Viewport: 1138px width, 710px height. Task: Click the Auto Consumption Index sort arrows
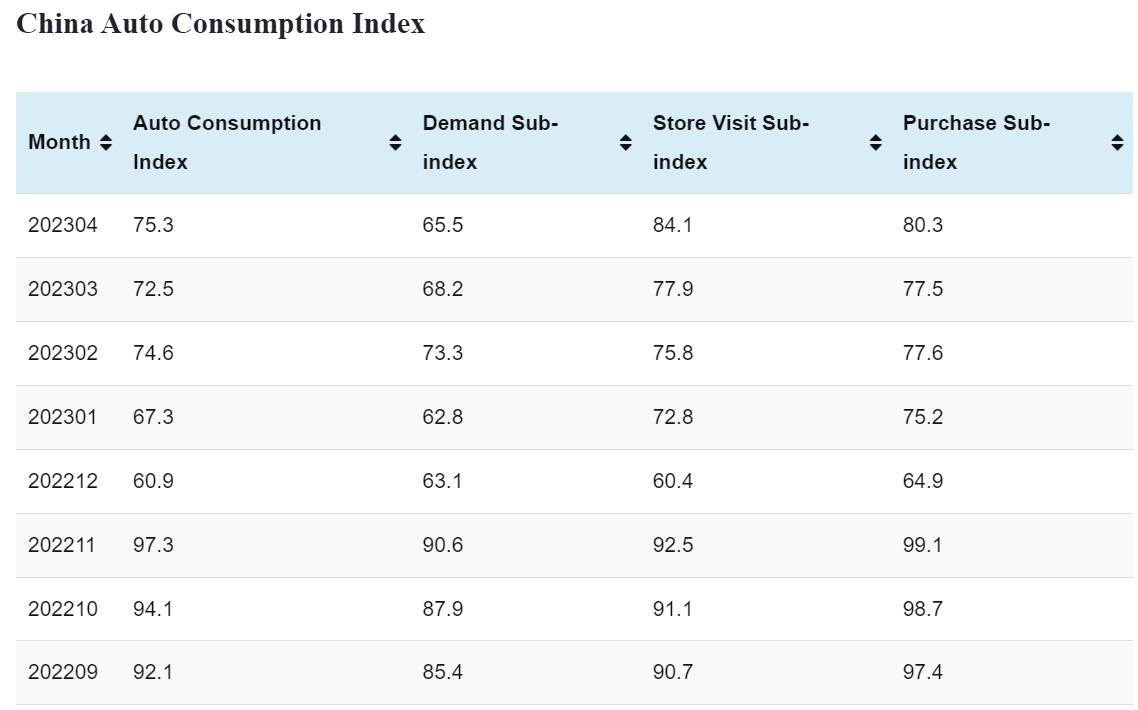(395, 143)
